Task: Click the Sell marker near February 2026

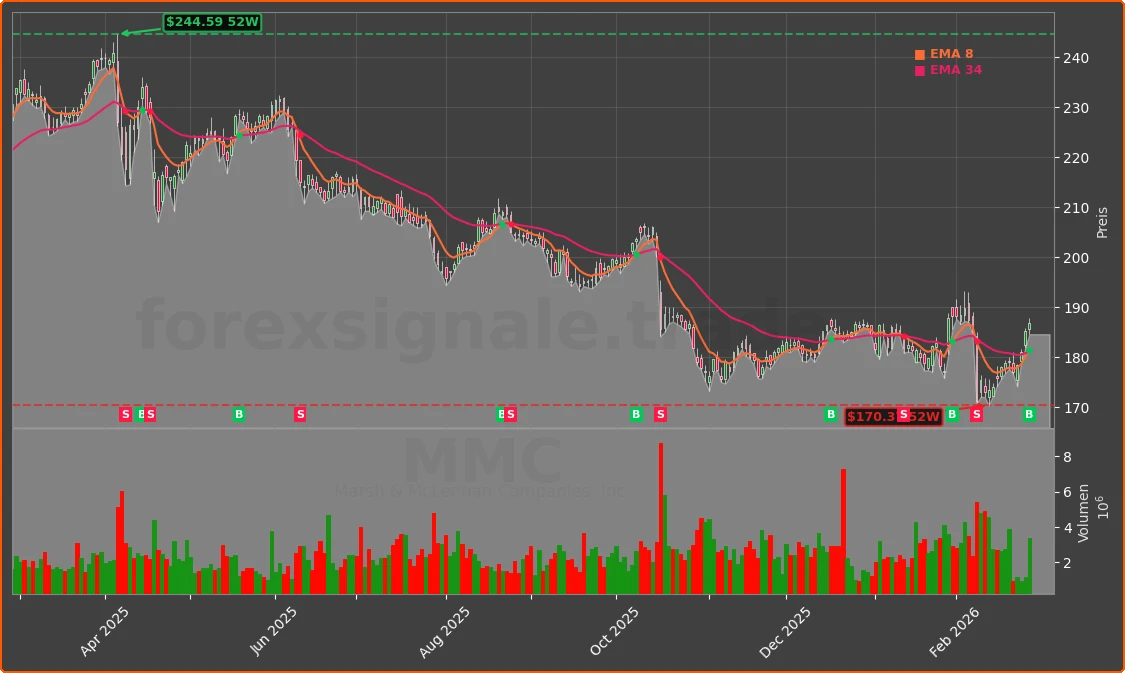Action: 976,414
